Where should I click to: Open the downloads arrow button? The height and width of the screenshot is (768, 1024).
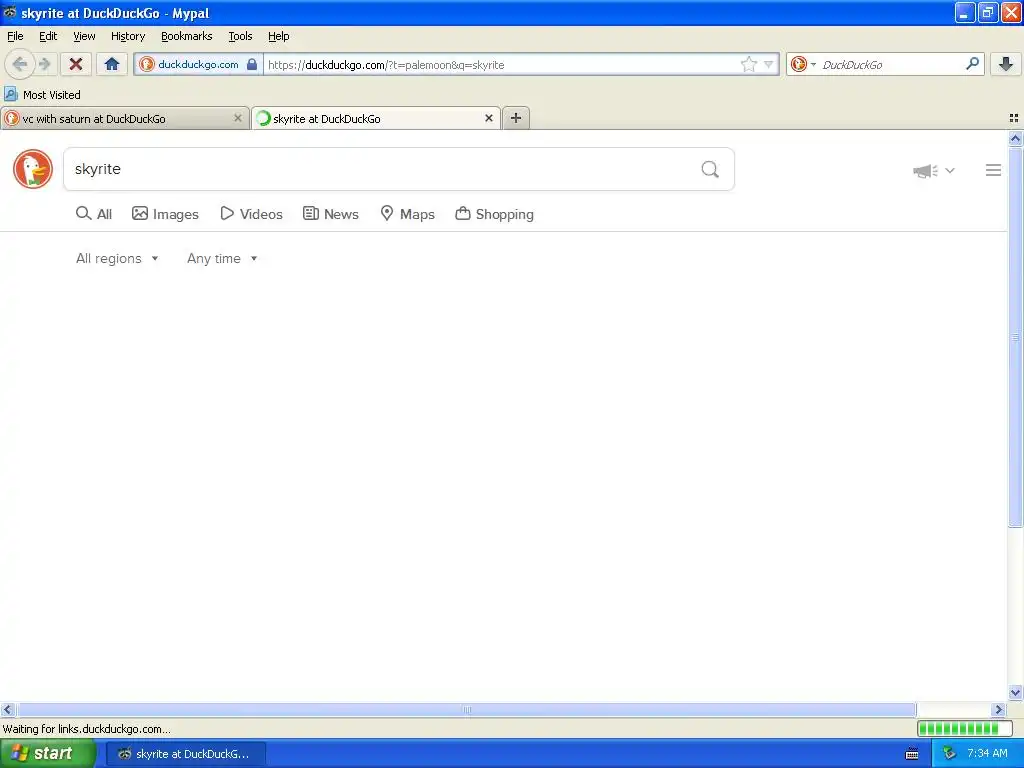(1006, 64)
